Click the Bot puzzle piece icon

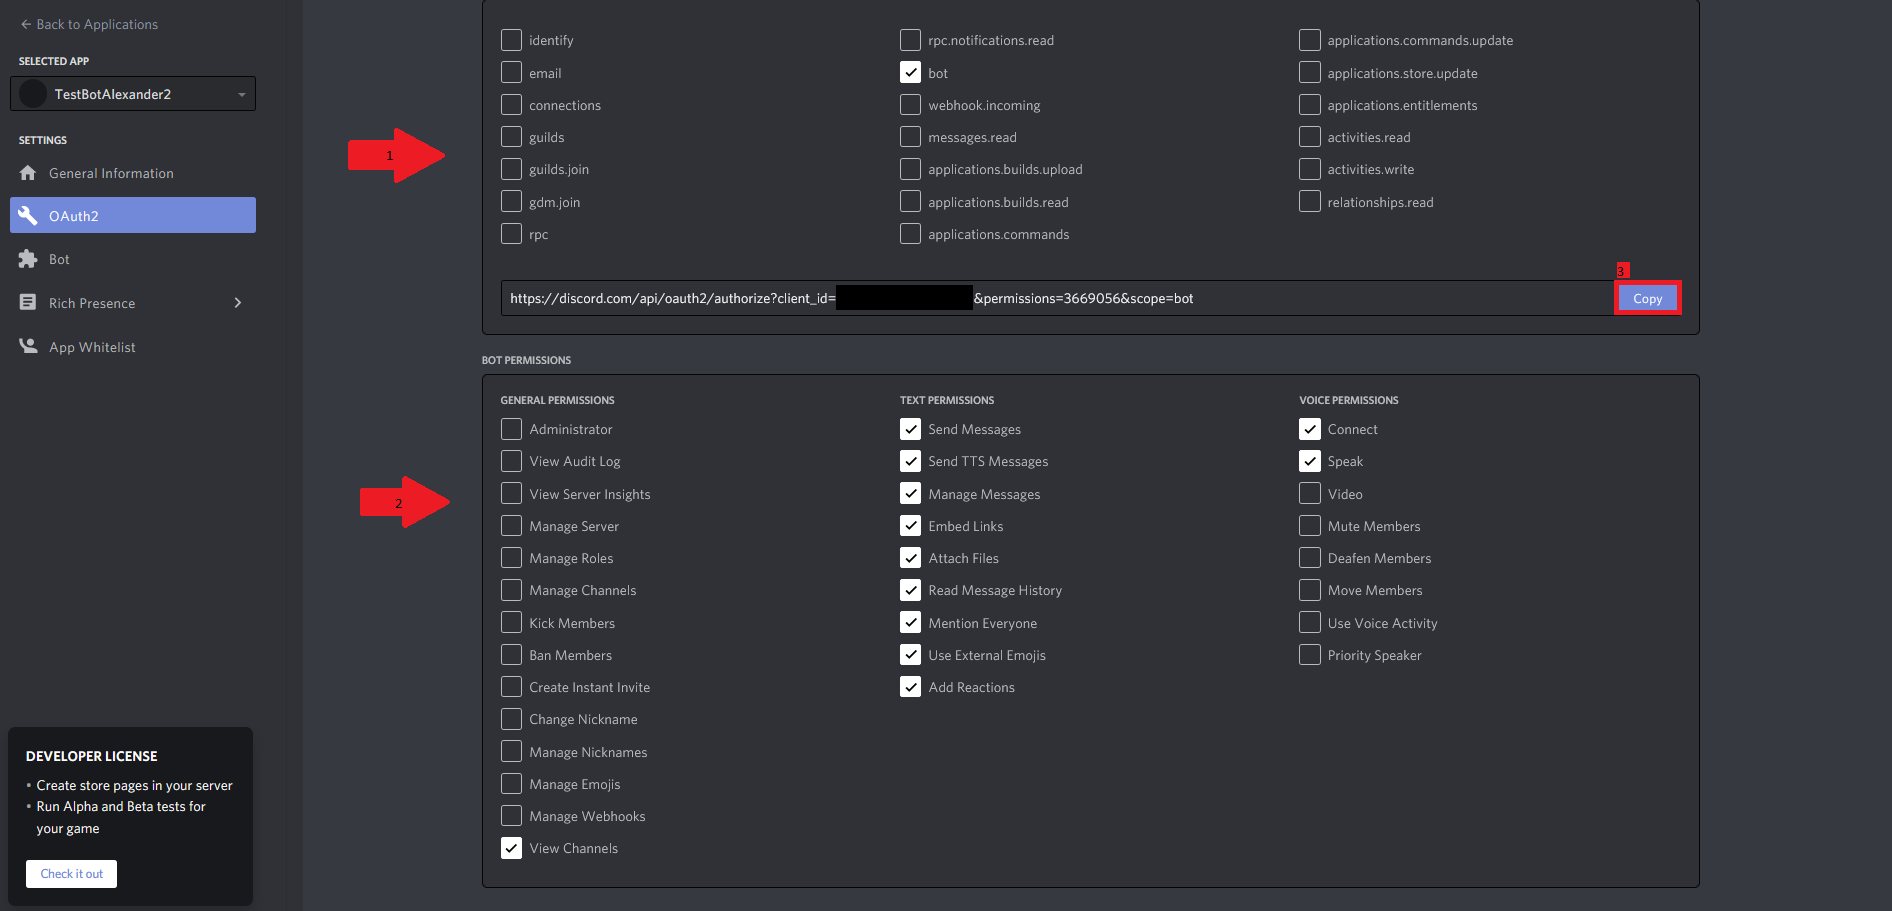28,259
